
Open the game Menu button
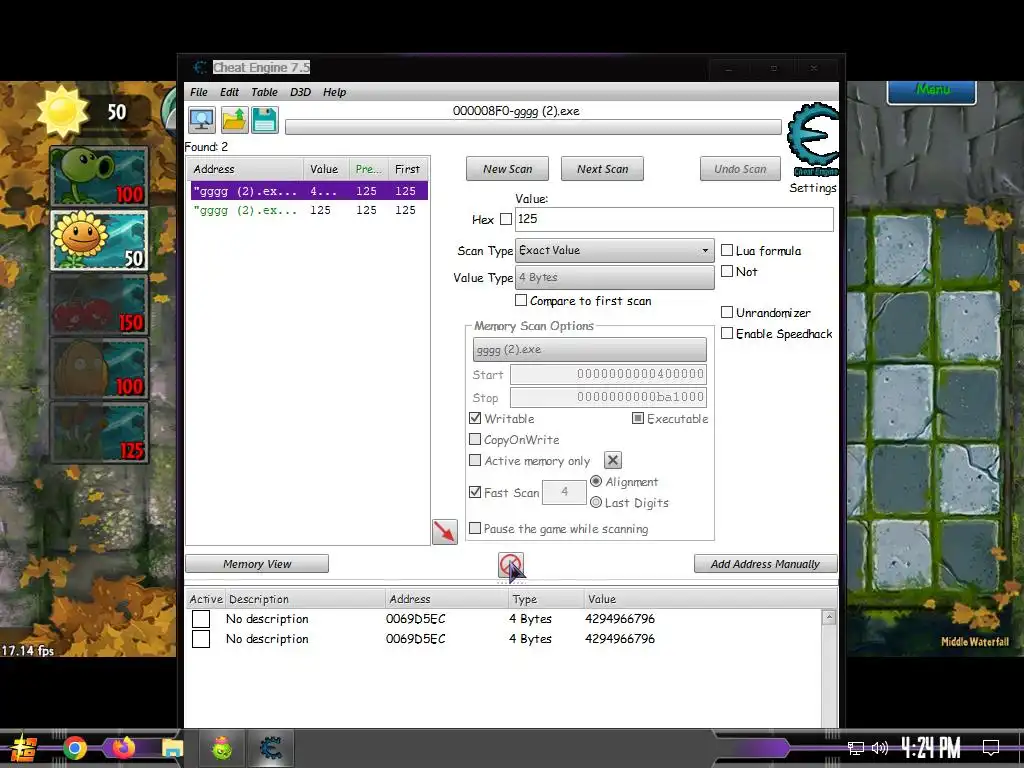932,91
